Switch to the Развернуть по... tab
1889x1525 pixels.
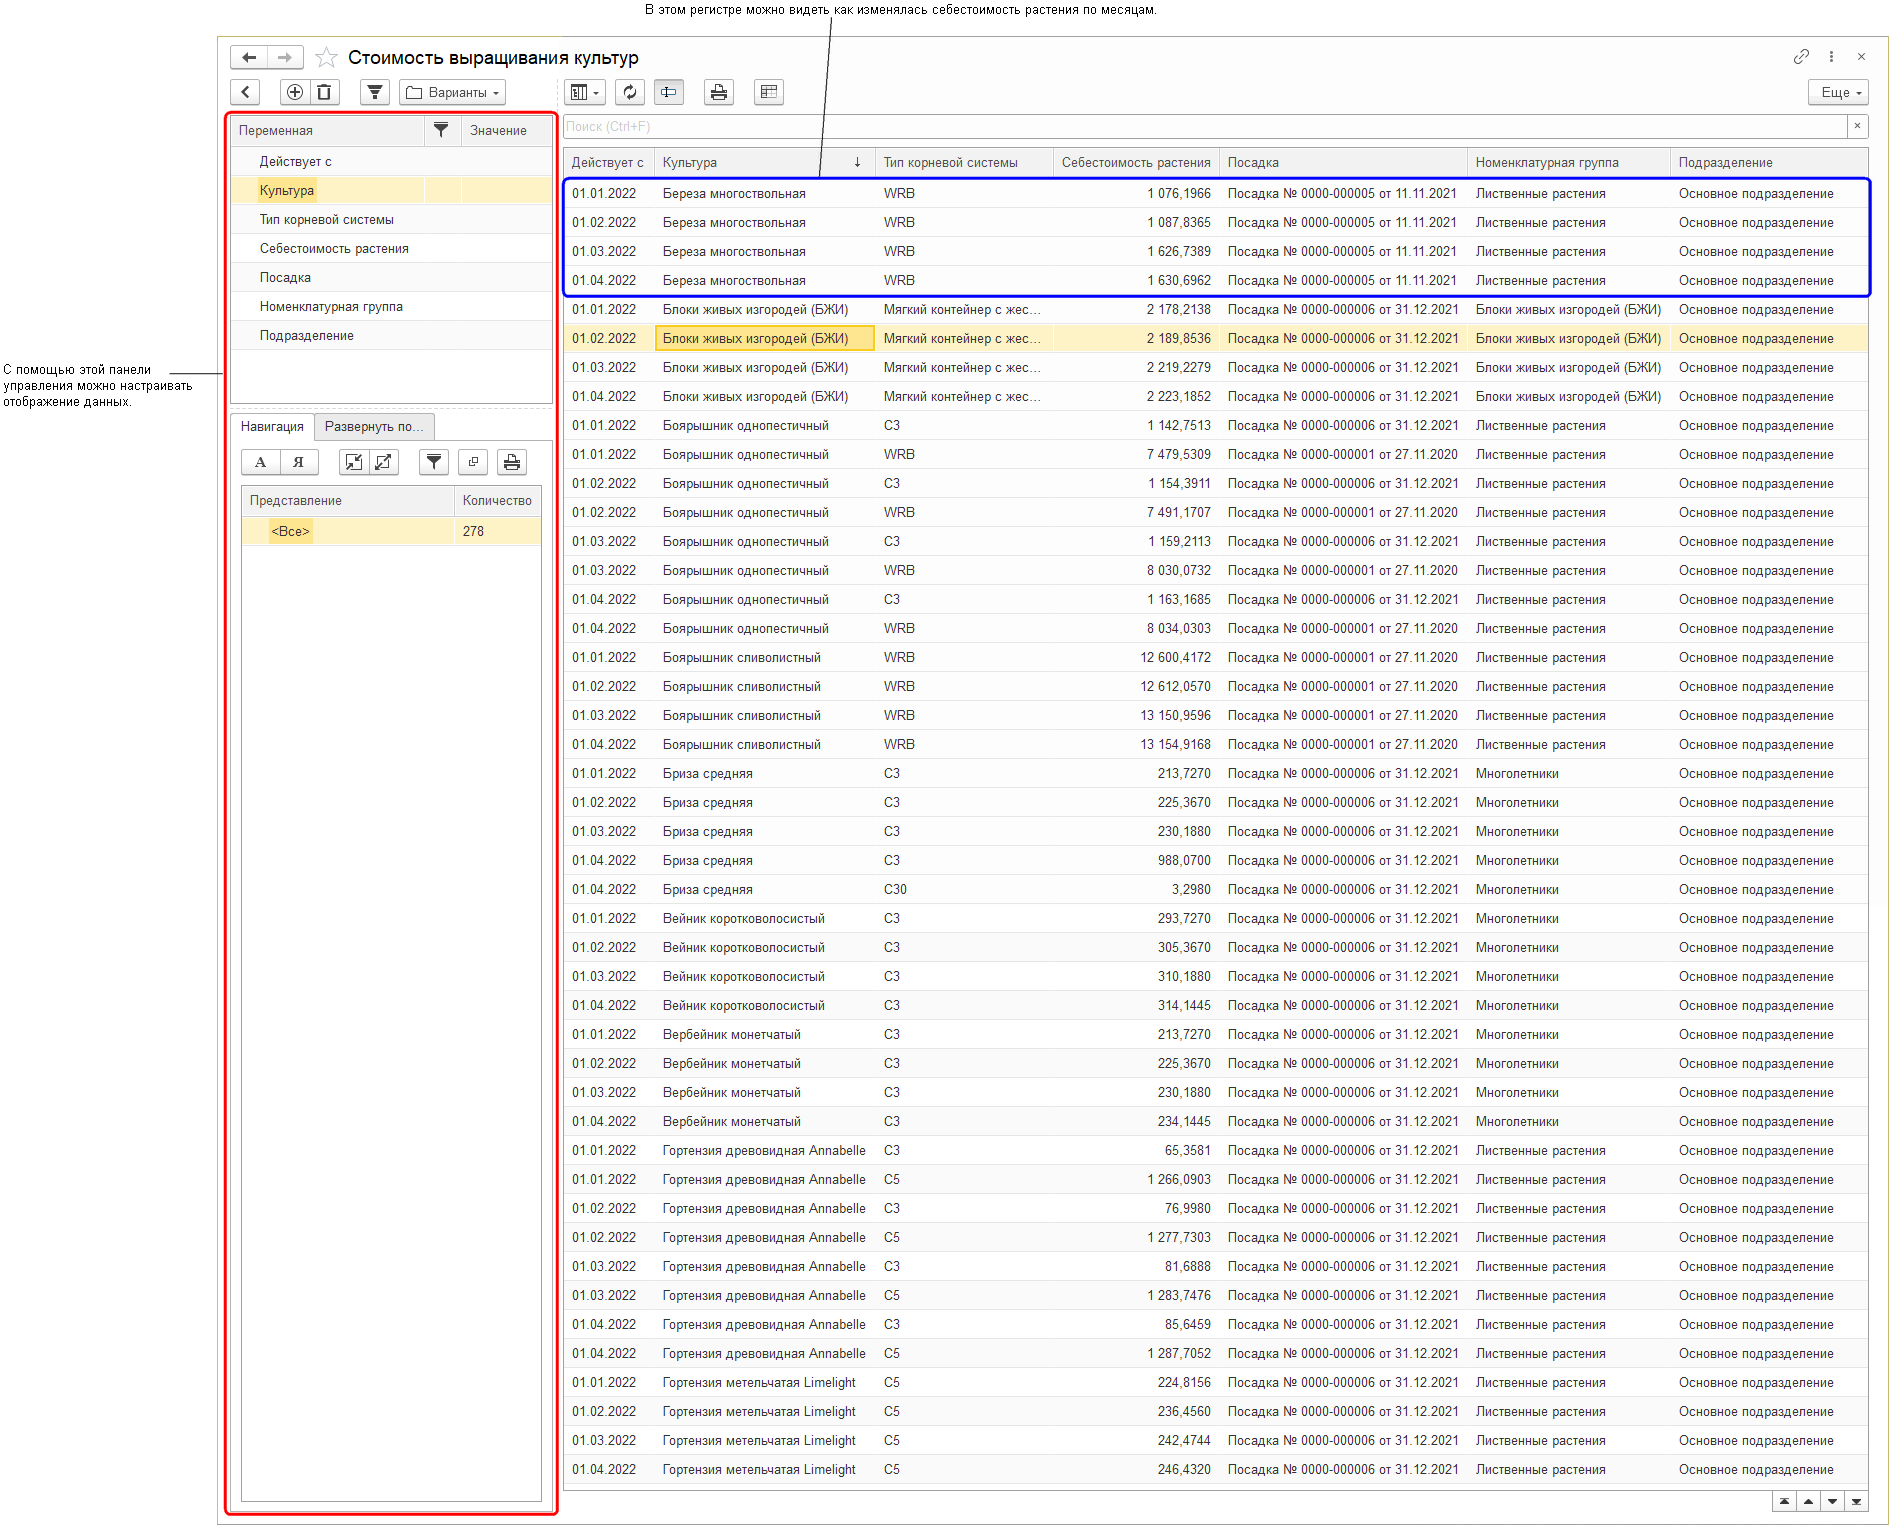[x=374, y=427]
